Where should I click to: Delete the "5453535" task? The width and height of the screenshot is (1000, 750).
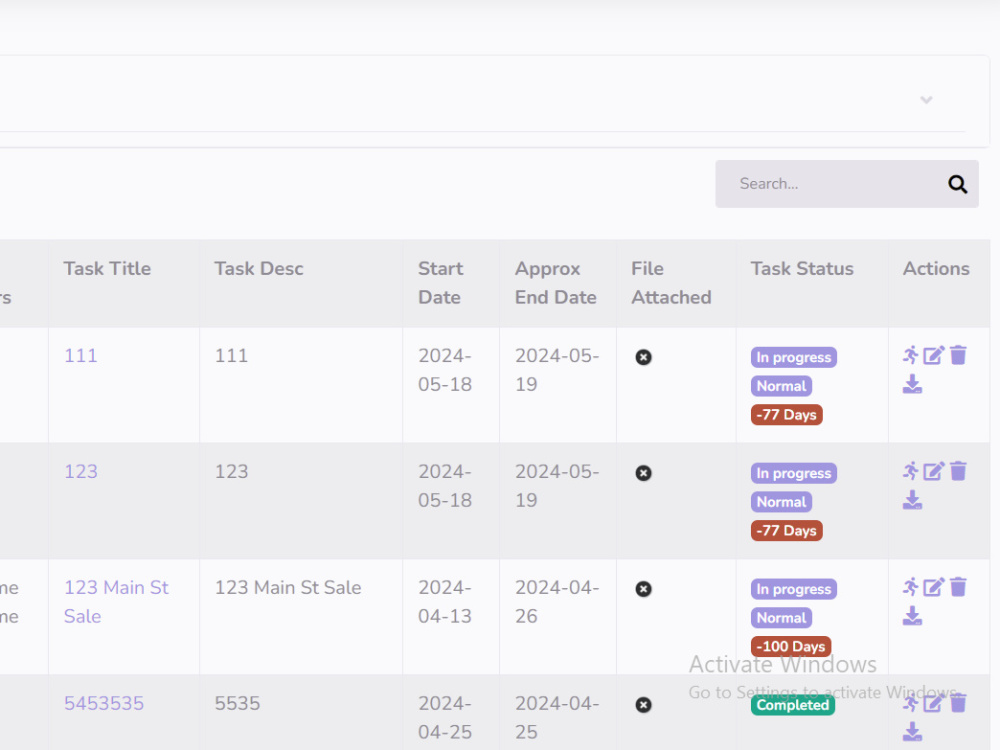pos(958,703)
